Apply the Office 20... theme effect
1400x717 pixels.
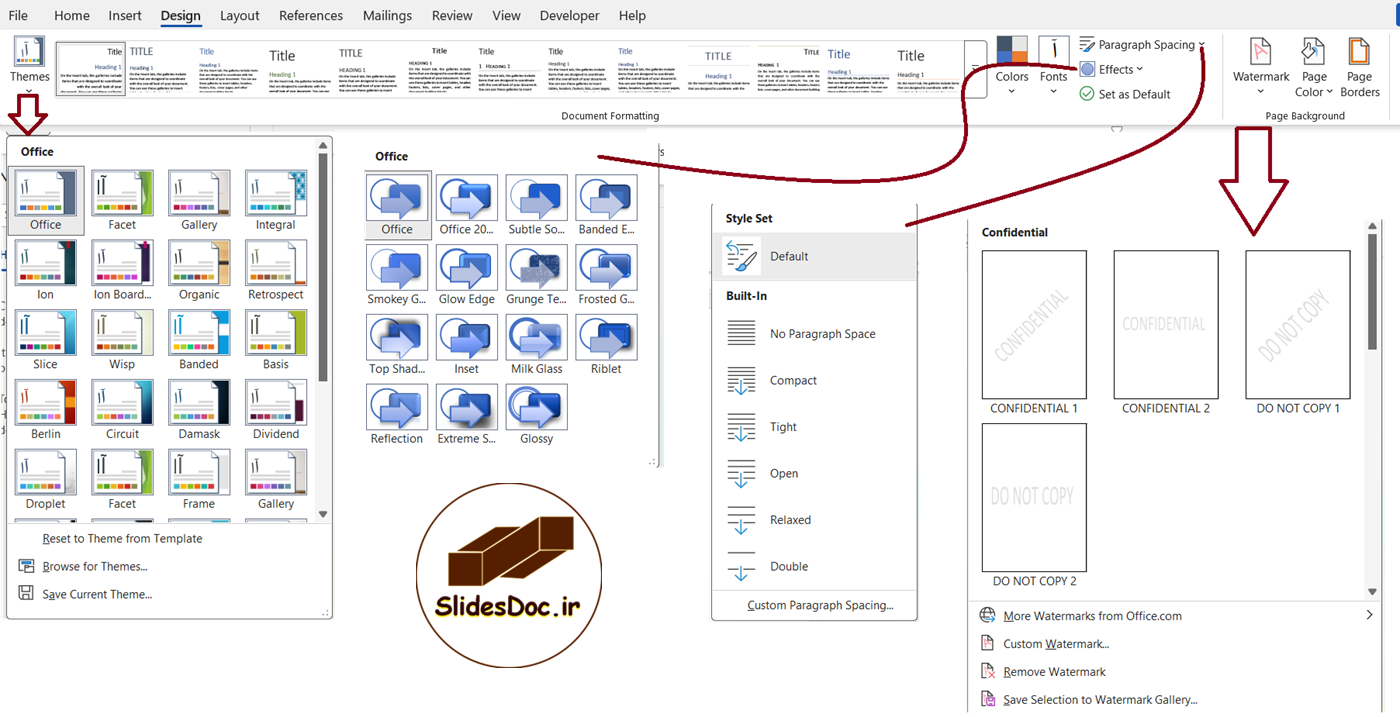(x=467, y=206)
